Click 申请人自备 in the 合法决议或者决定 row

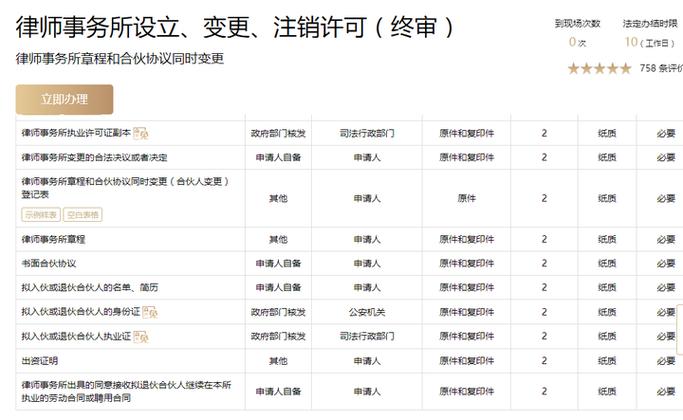coord(278,157)
